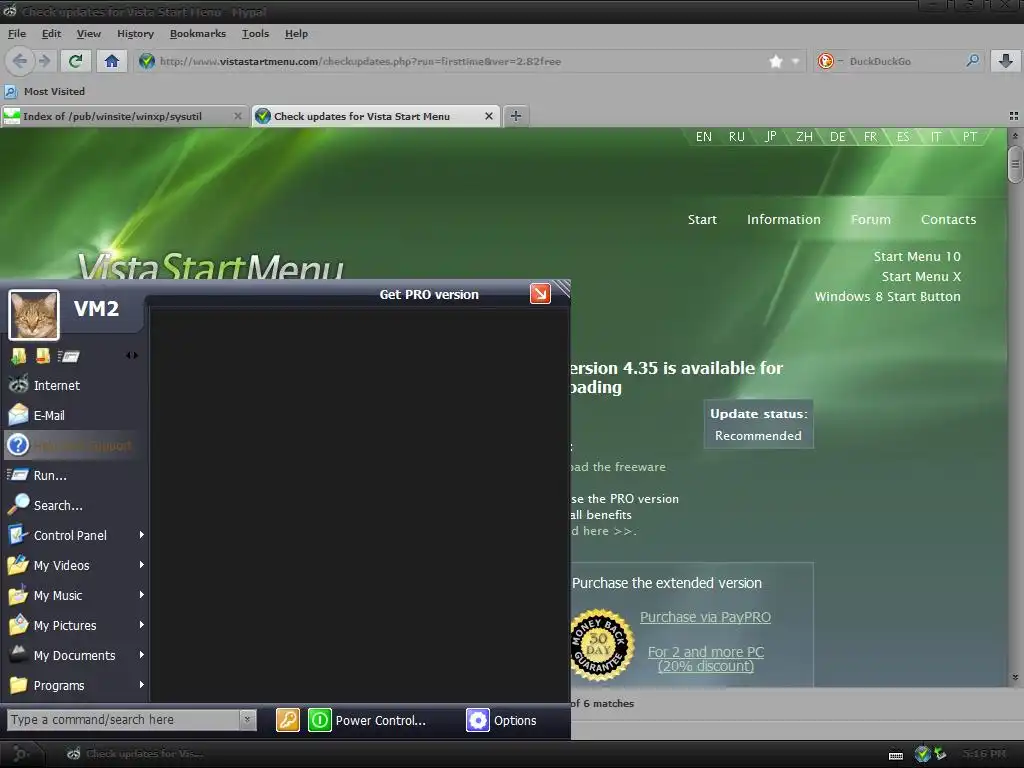Switch site language to JP
This screenshot has width=1024, height=768.
[x=771, y=136]
